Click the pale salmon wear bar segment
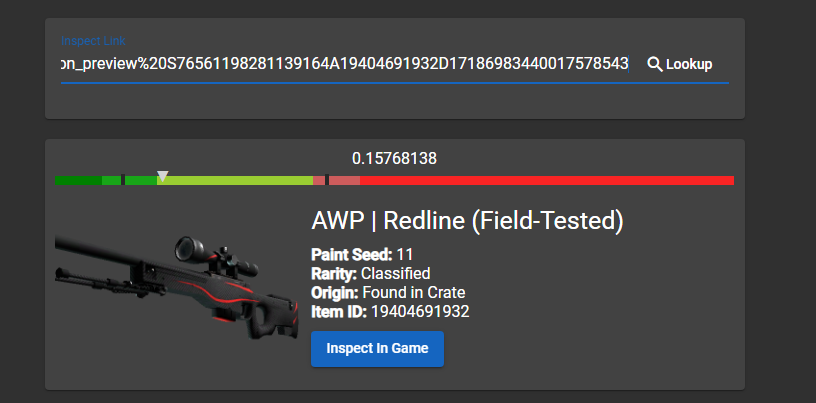Viewport: 816px width, 403px height. tap(344, 181)
